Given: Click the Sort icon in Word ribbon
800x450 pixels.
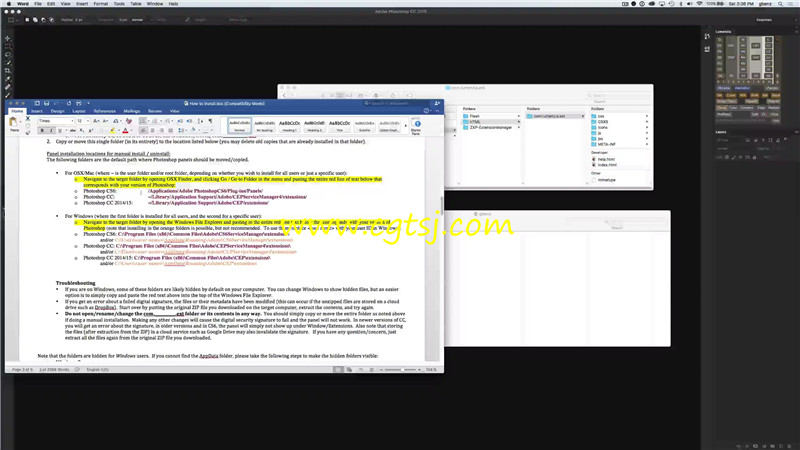Looking at the screenshot, I should point(201,121).
